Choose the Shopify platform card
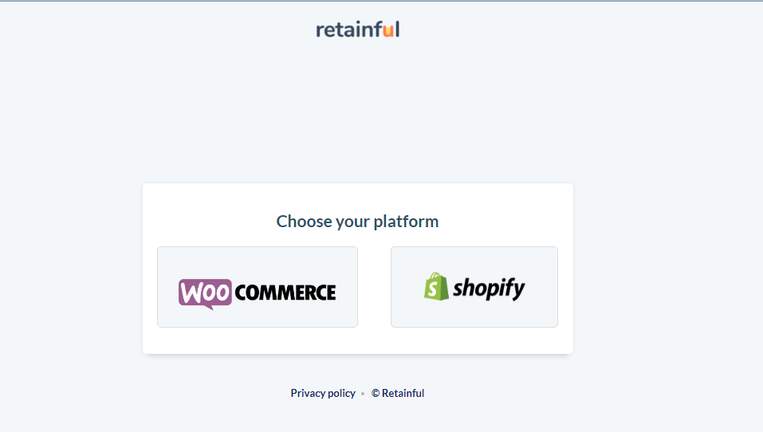 (x=474, y=287)
